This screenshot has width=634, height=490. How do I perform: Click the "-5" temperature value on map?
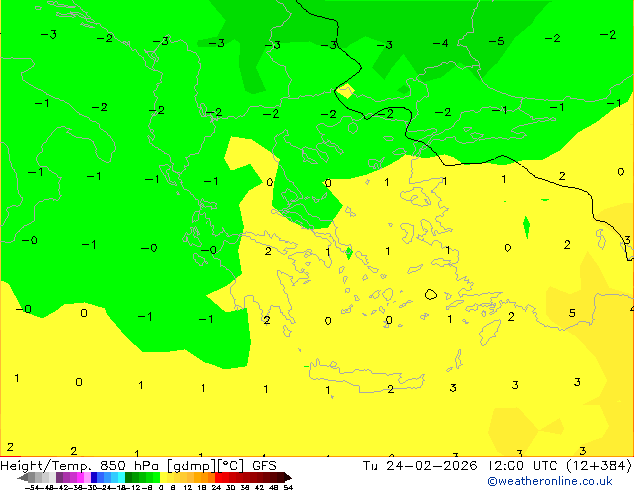pyautogui.click(x=497, y=41)
